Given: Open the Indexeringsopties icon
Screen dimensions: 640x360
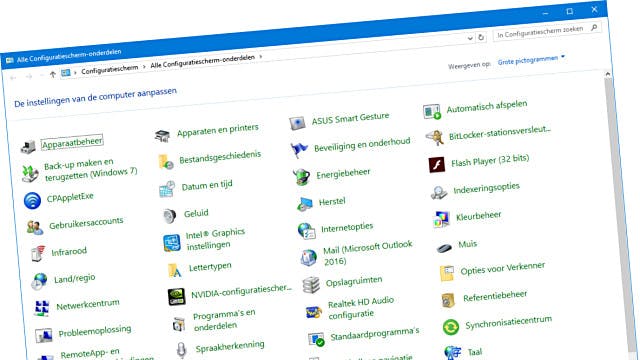Looking at the screenshot, I should [x=439, y=192].
